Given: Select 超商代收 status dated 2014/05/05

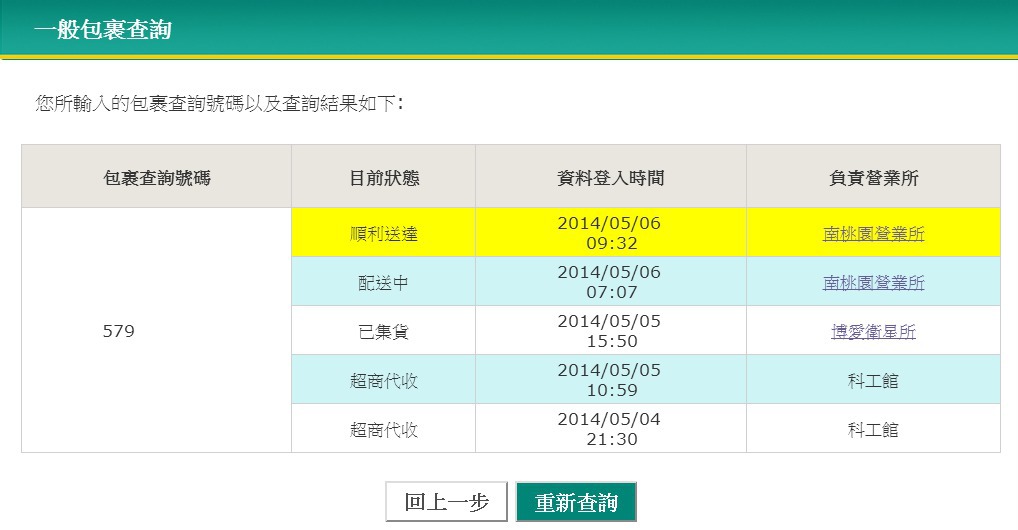Looking at the screenshot, I should click(383, 379).
